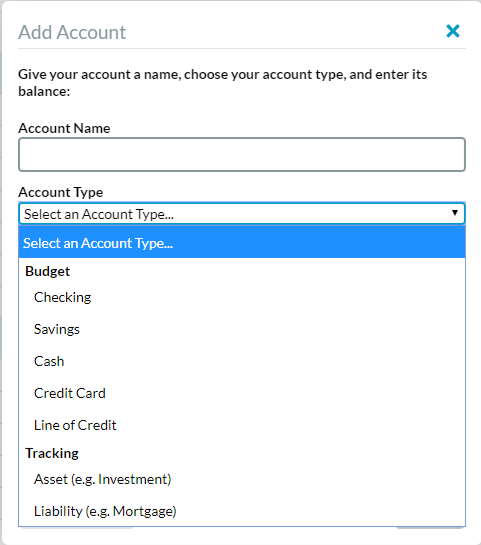Click the partially hidden button under the dropdown arrow side

tap(430, 528)
